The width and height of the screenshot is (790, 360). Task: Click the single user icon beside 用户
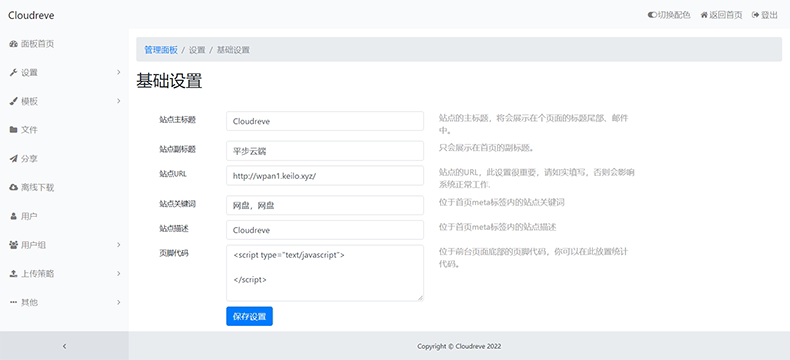[x=14, y=217]
